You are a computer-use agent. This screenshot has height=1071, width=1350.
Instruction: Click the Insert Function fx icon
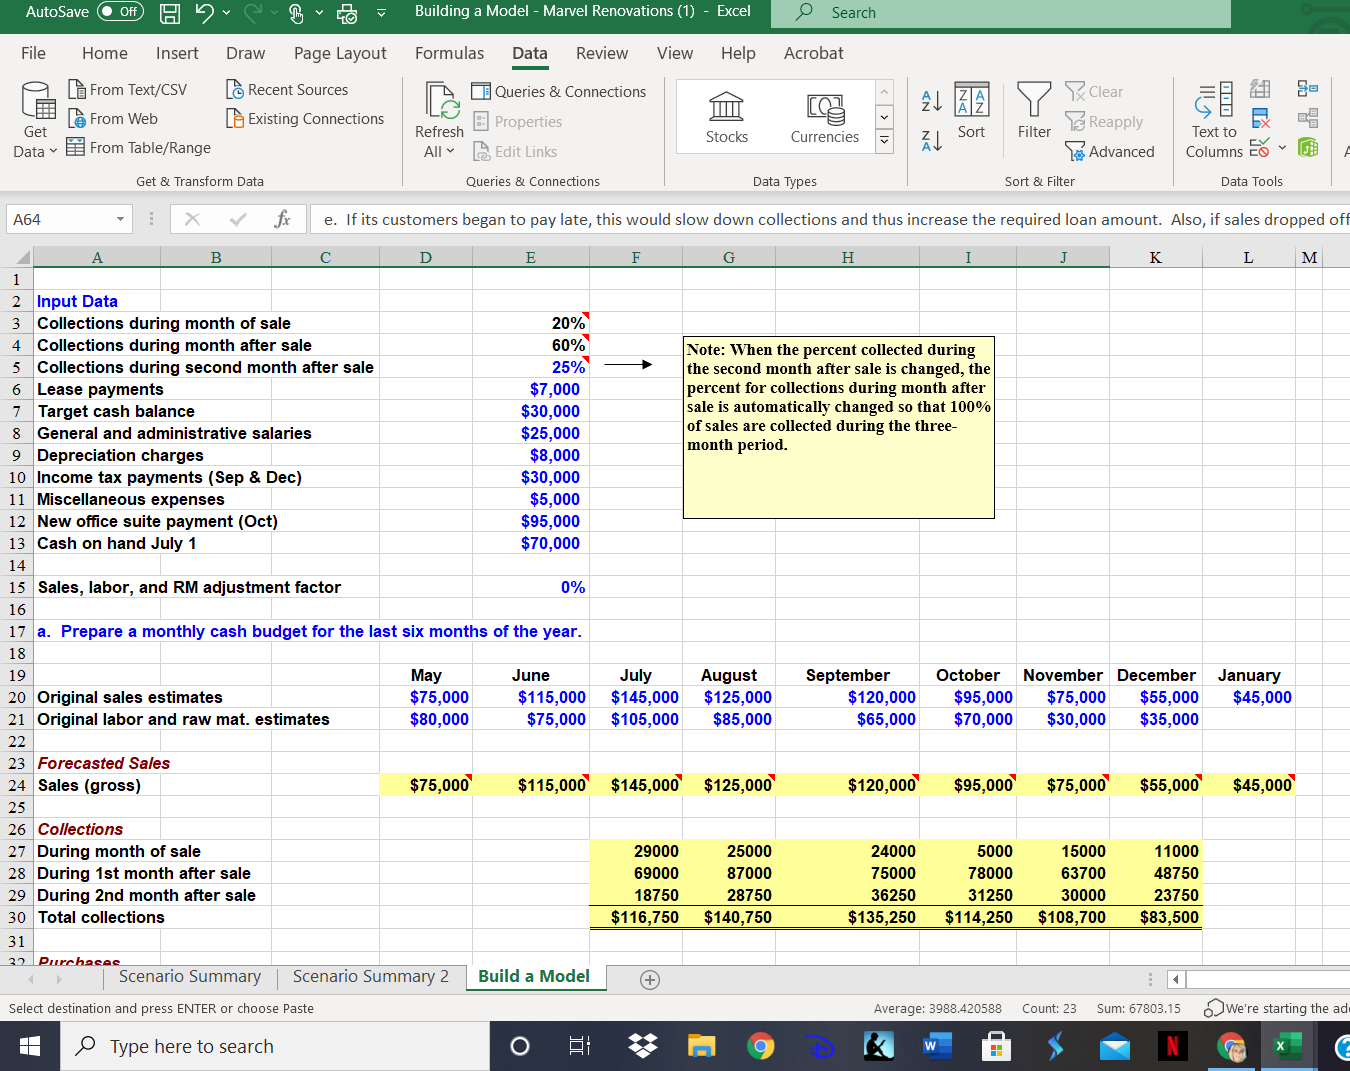click(x=282, y=219)
